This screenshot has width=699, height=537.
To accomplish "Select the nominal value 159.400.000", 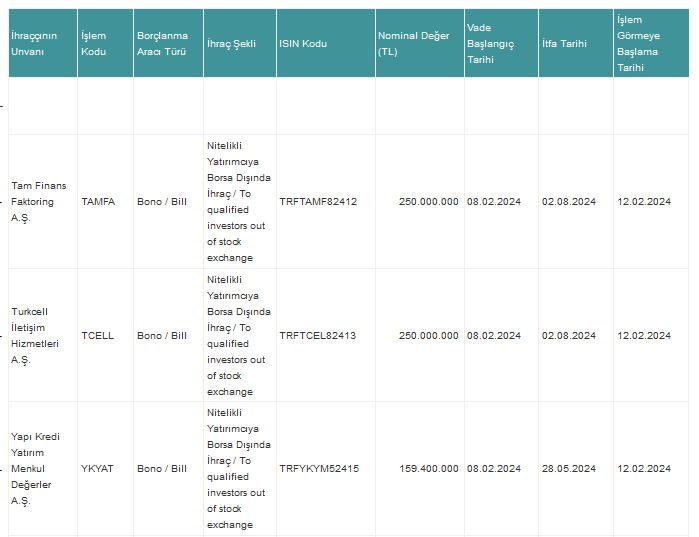I will point(429,468).
